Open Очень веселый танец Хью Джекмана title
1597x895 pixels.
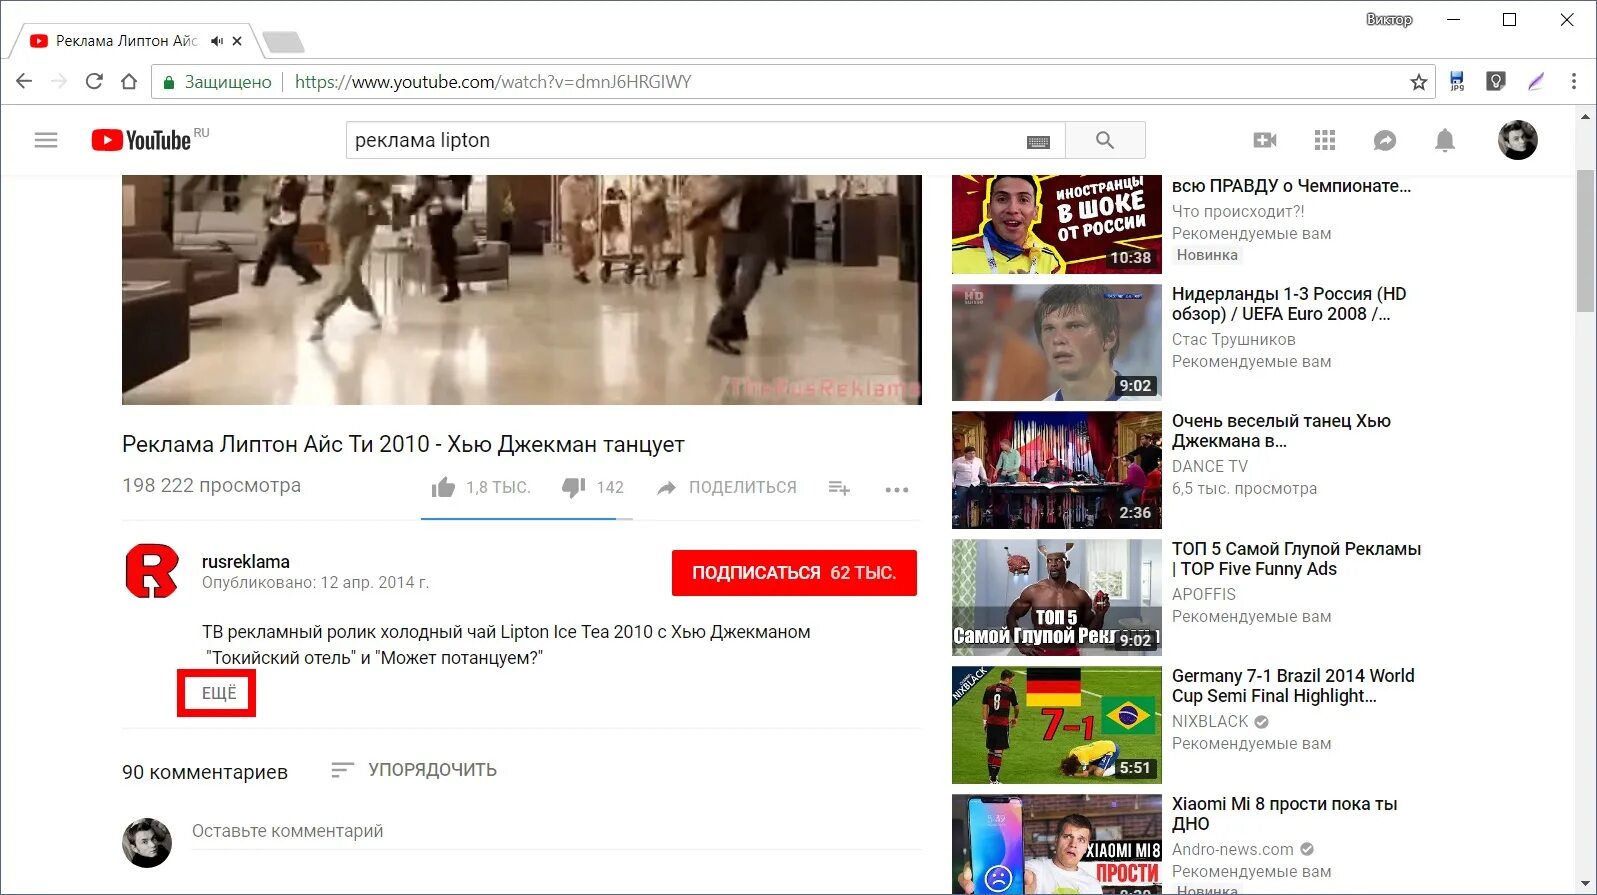(1281, 431)
